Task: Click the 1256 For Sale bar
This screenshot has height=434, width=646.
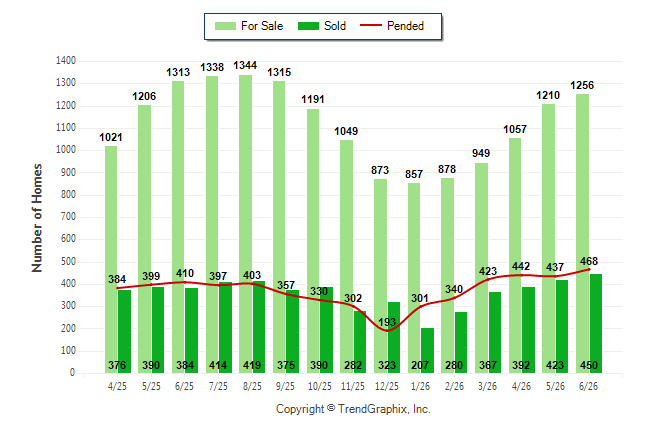Action: click(583, 234)
